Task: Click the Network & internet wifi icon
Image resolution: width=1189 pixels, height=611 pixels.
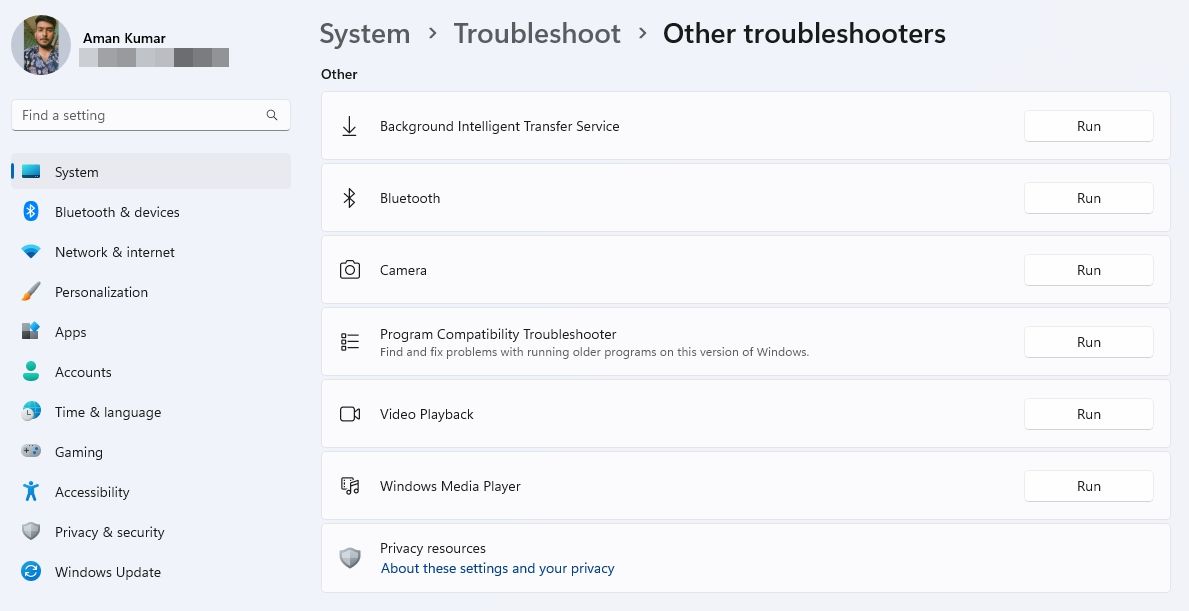Action: (x=31, y=252)
